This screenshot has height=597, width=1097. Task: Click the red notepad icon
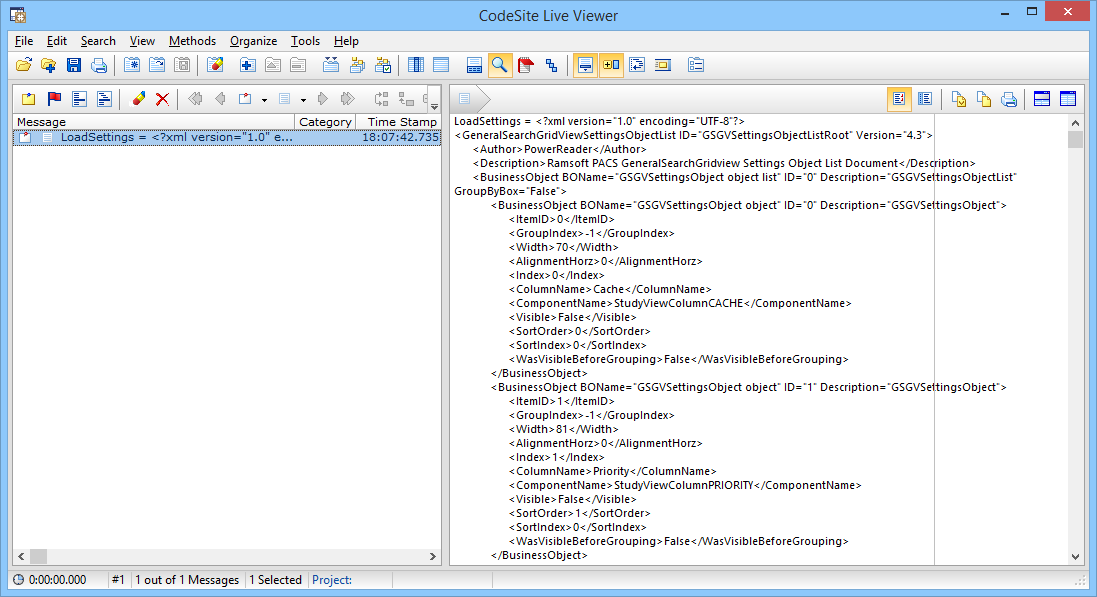coord(525,65)
